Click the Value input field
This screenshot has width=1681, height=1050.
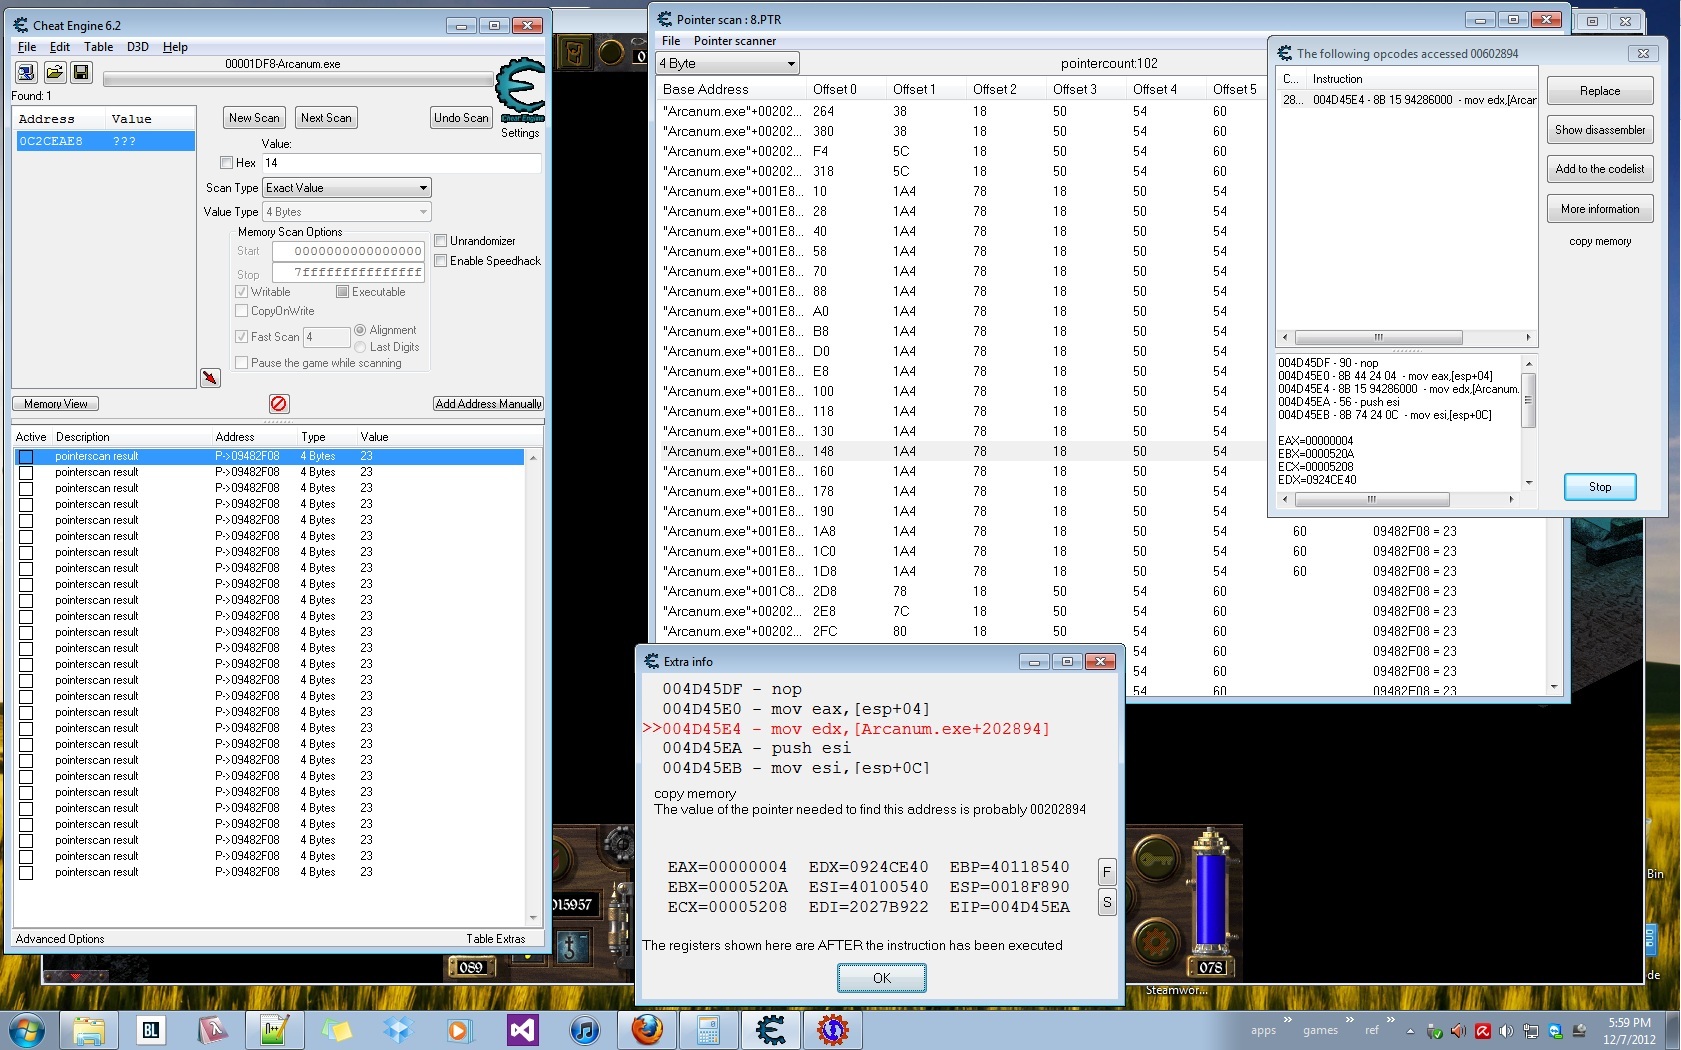402,163
